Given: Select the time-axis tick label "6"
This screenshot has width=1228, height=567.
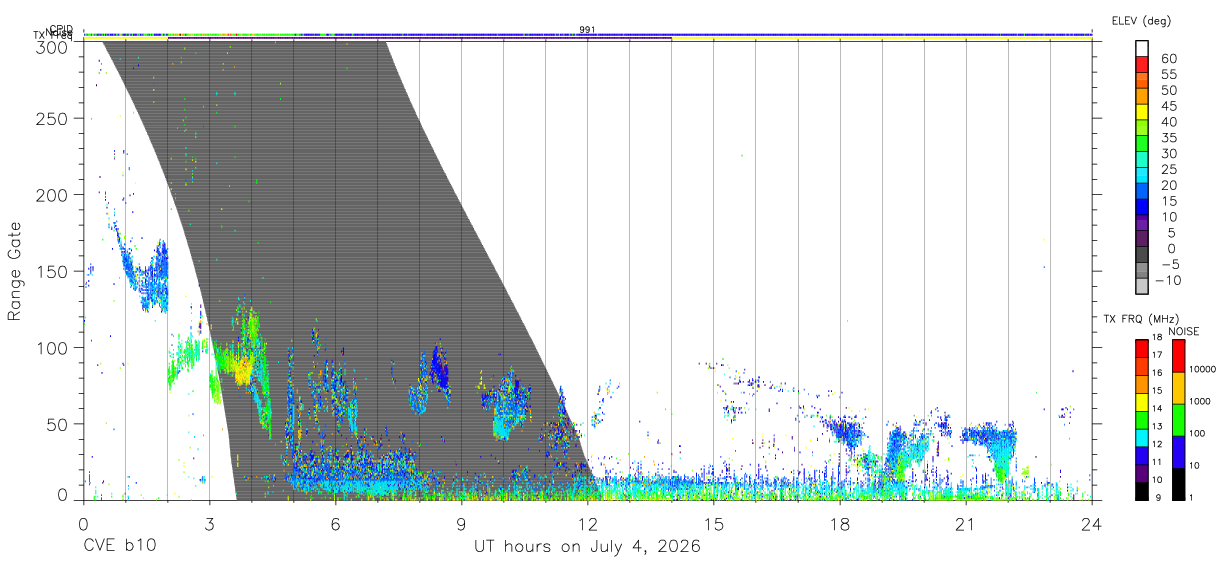Looking at the screenshot, I should click(335, 525).
